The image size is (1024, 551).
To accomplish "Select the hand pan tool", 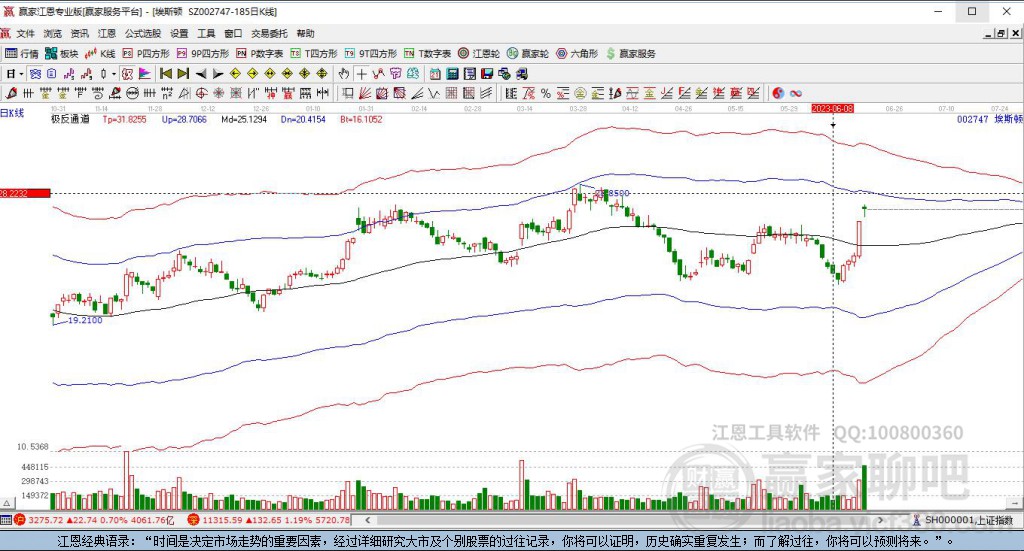I will tap(343, 74).
